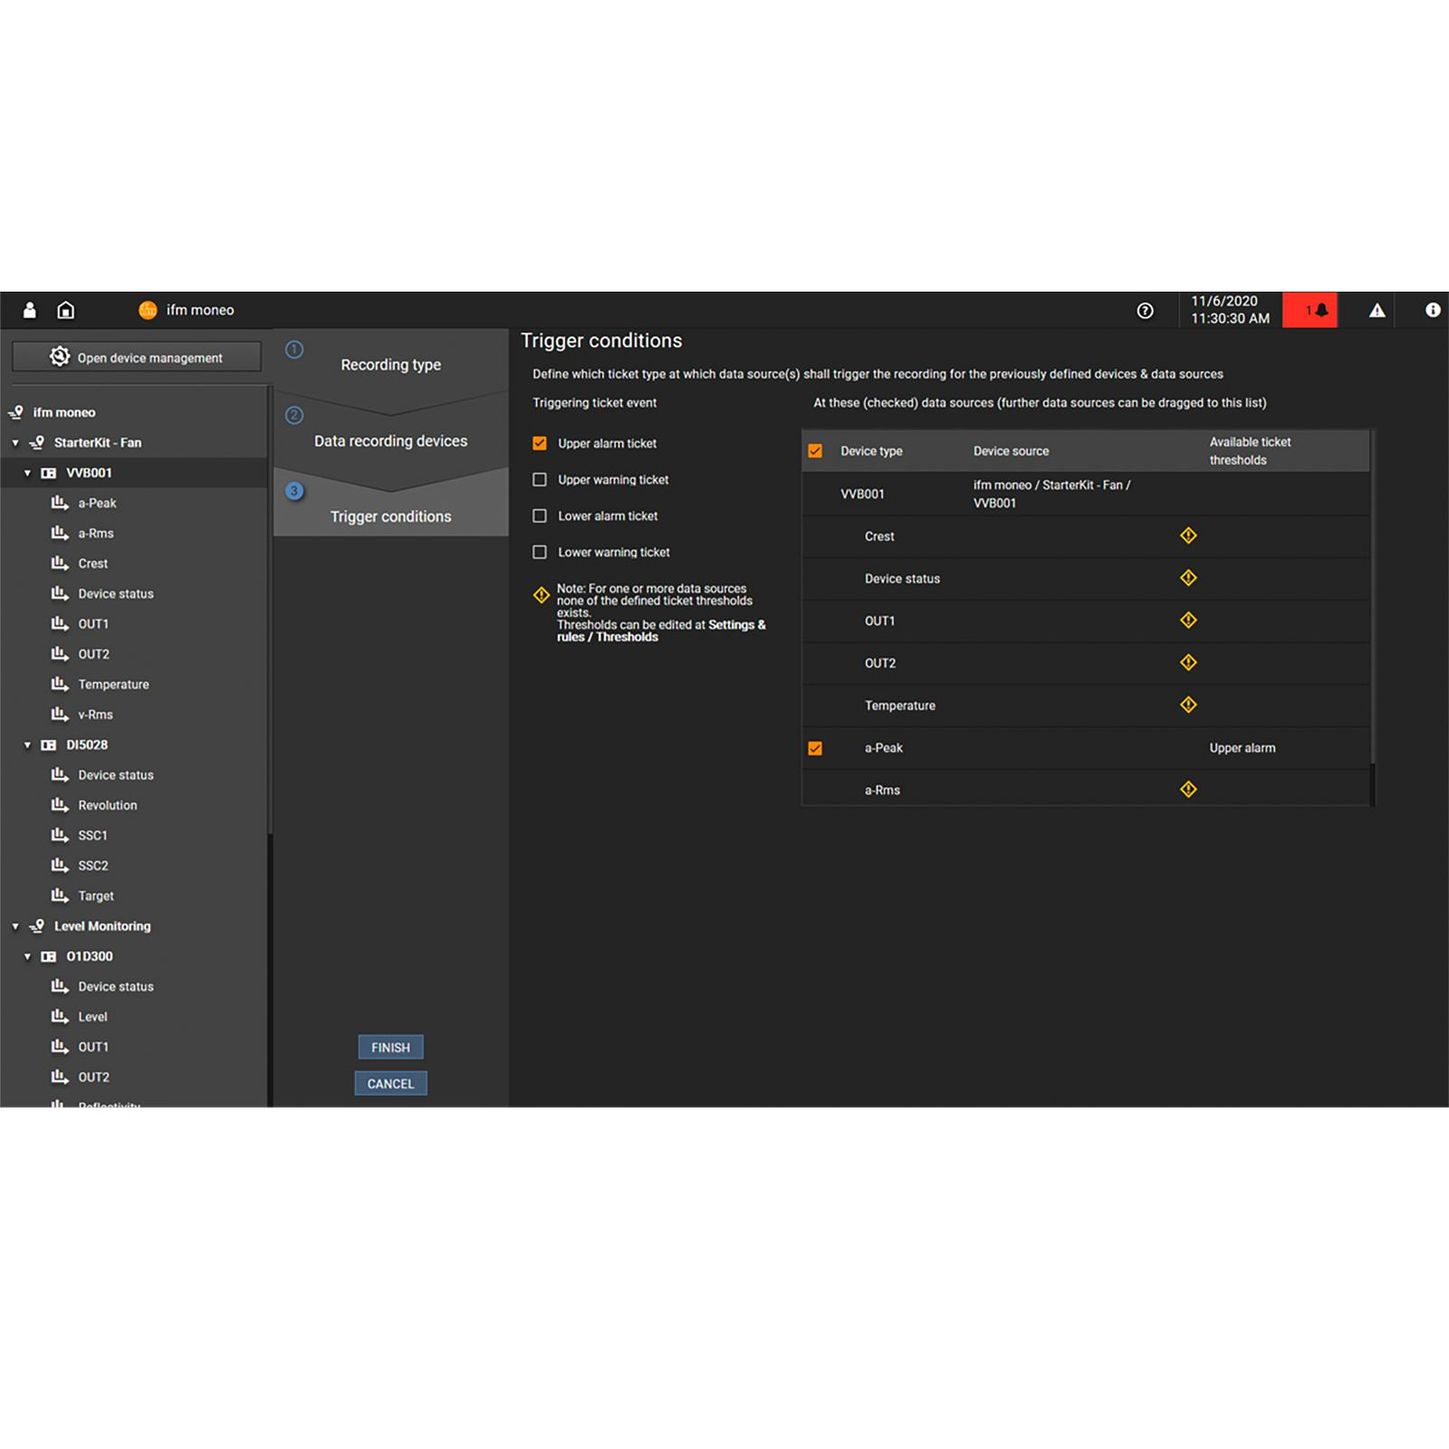This screenshot has width=1449, height=1449.
Task: Open the help question mark icon
Action: click(1145, 311)
